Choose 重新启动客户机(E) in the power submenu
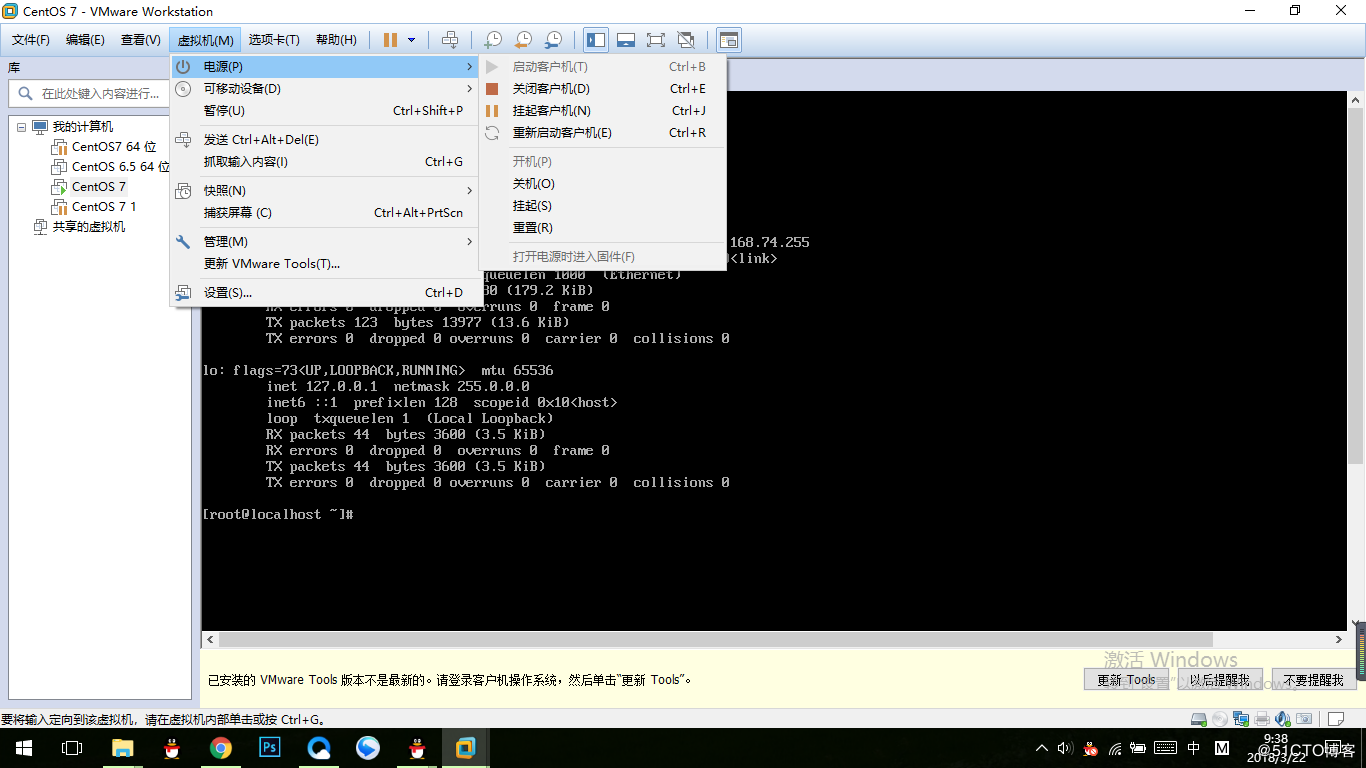Viewport: 1366px width, 768px height. pos(603,133)
